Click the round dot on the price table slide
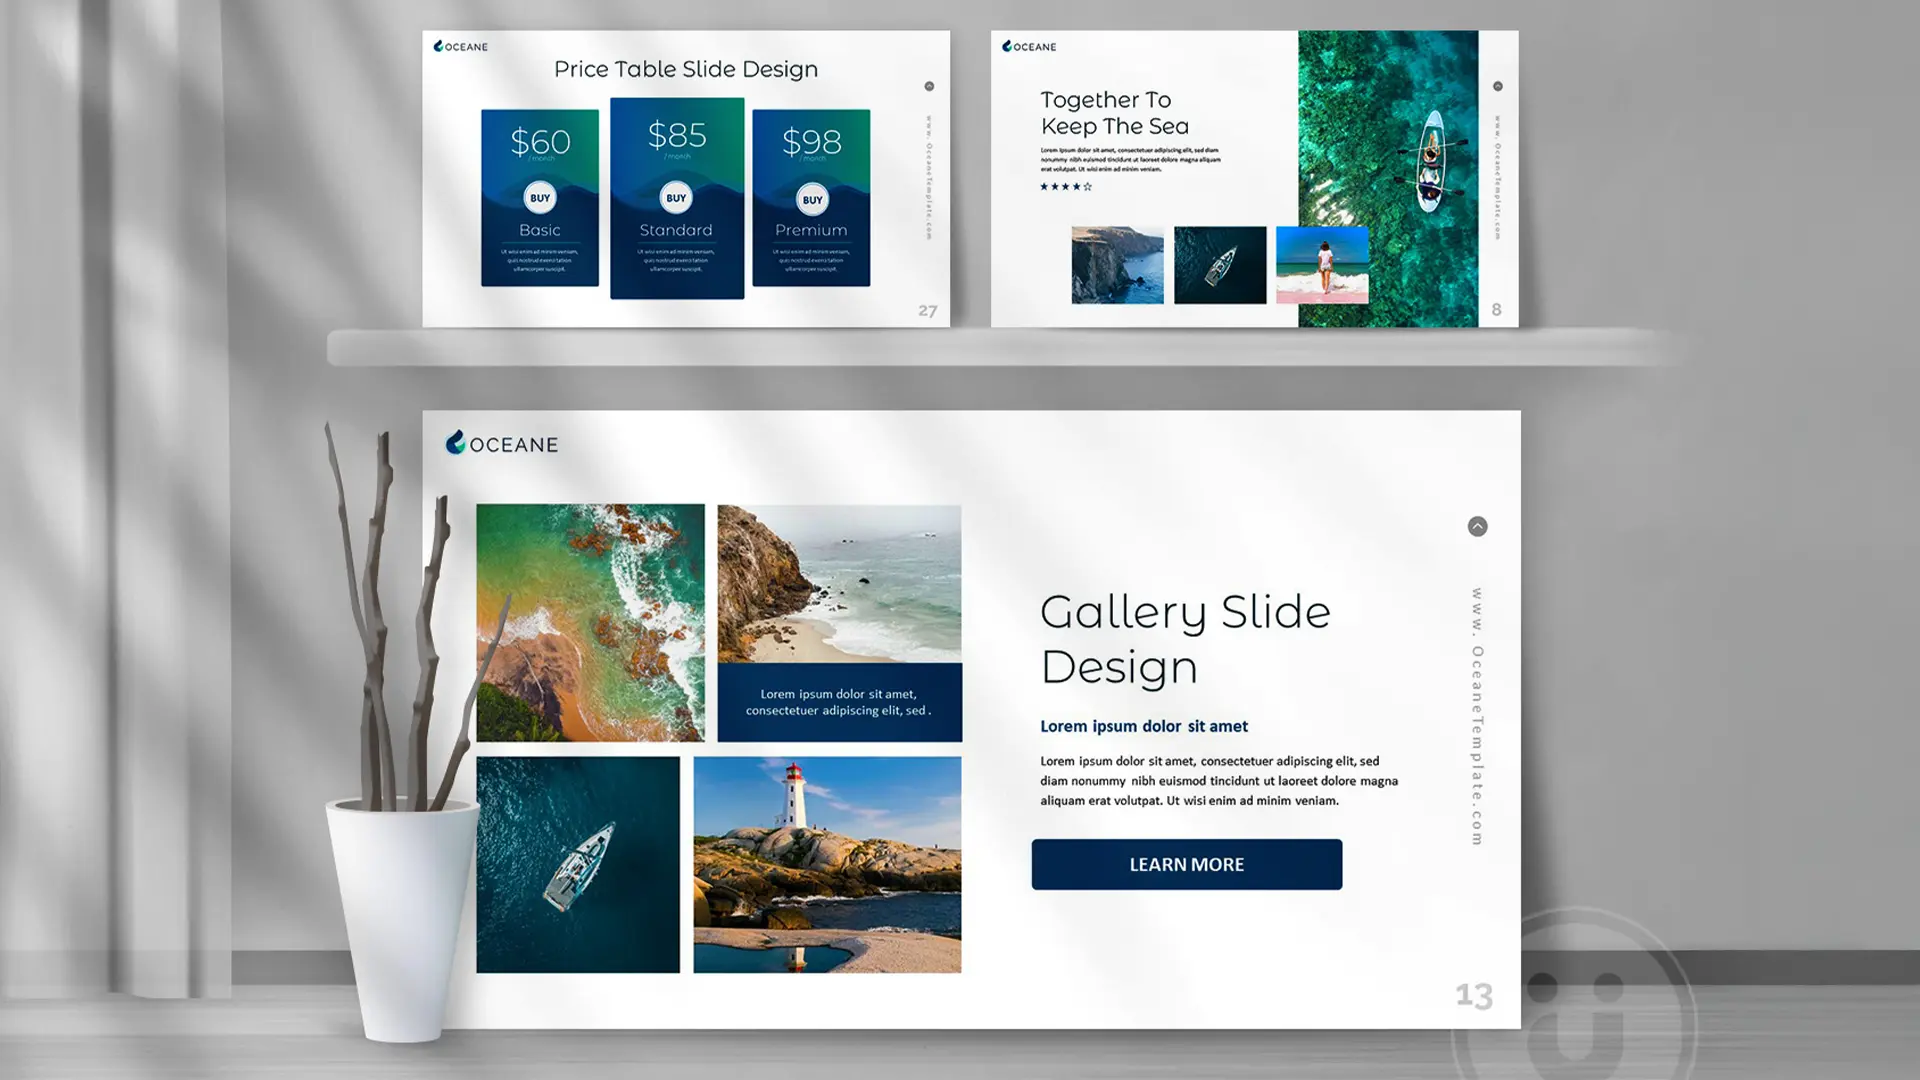 click(x=929, y=87)
